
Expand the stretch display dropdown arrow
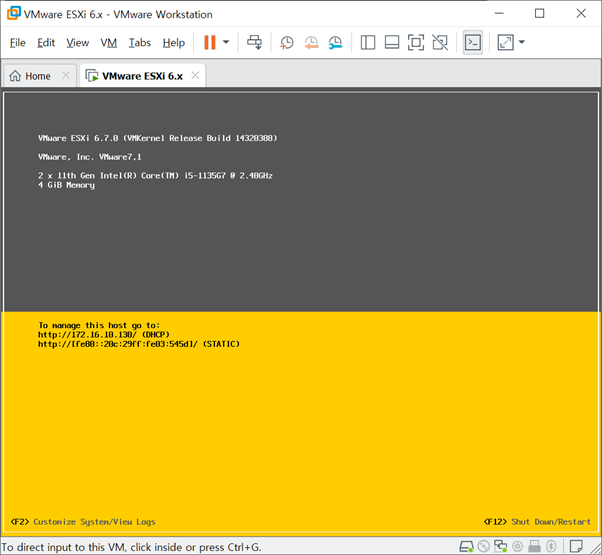coord(521,42)
